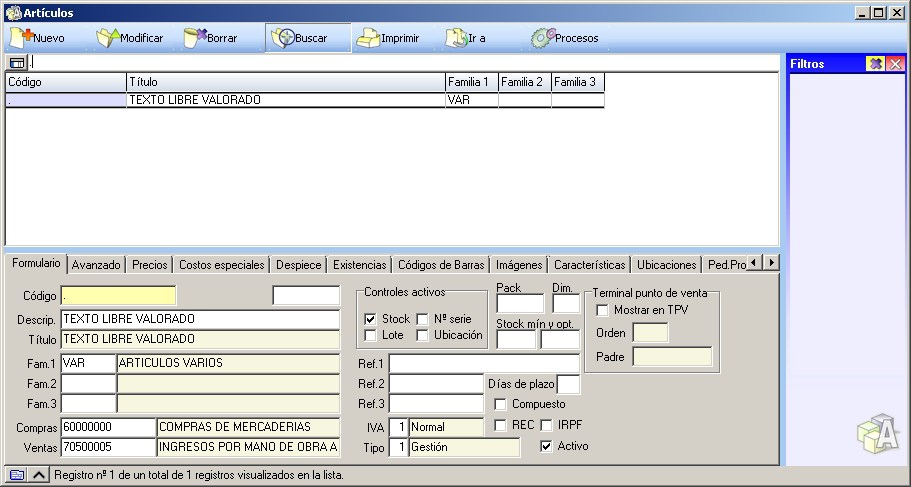Sort by the Título column header
The width and height of the screenshot is (911, 487).
click(286, 82)
